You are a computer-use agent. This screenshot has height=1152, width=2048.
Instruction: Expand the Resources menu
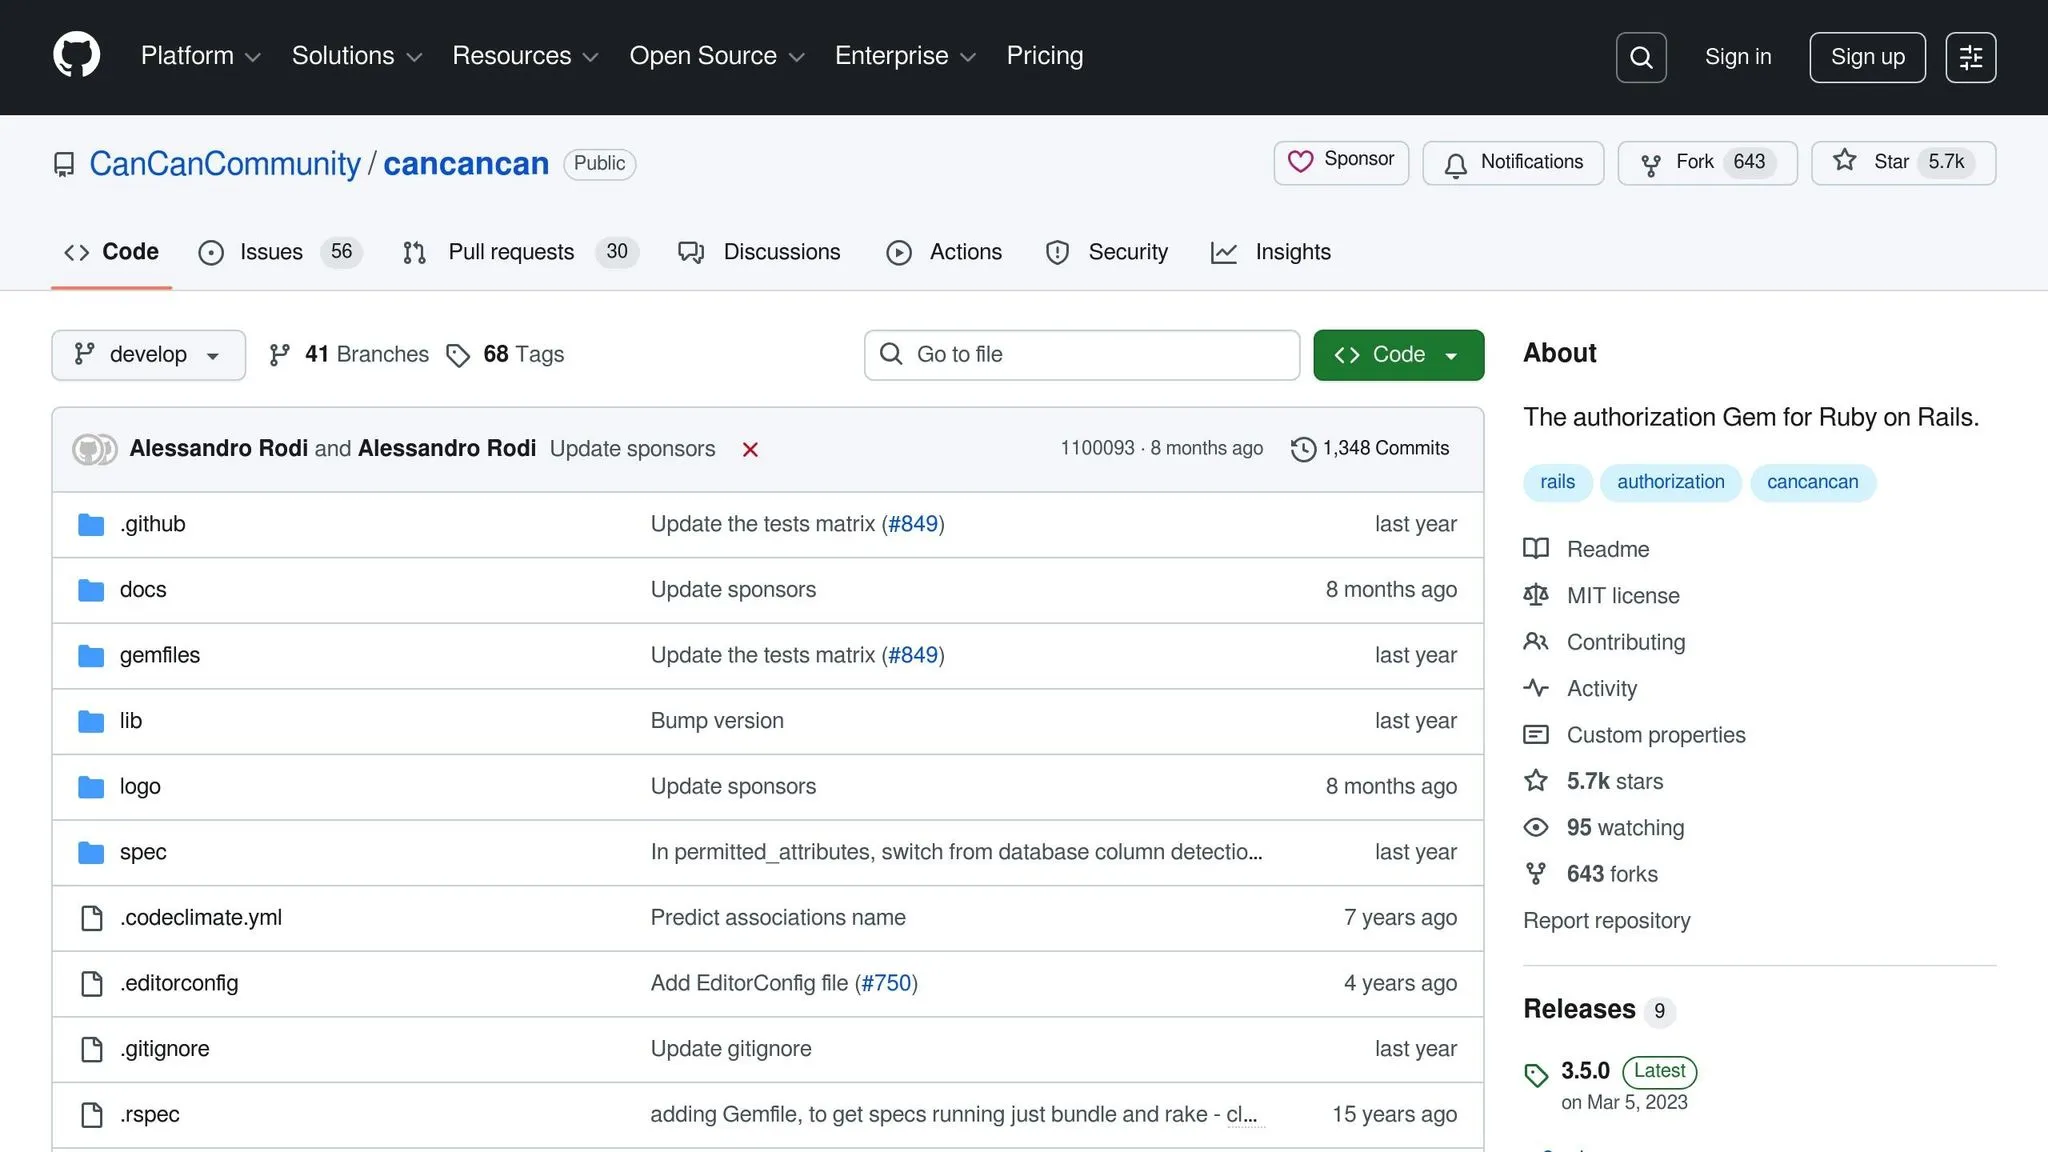(x=526, y=56)
